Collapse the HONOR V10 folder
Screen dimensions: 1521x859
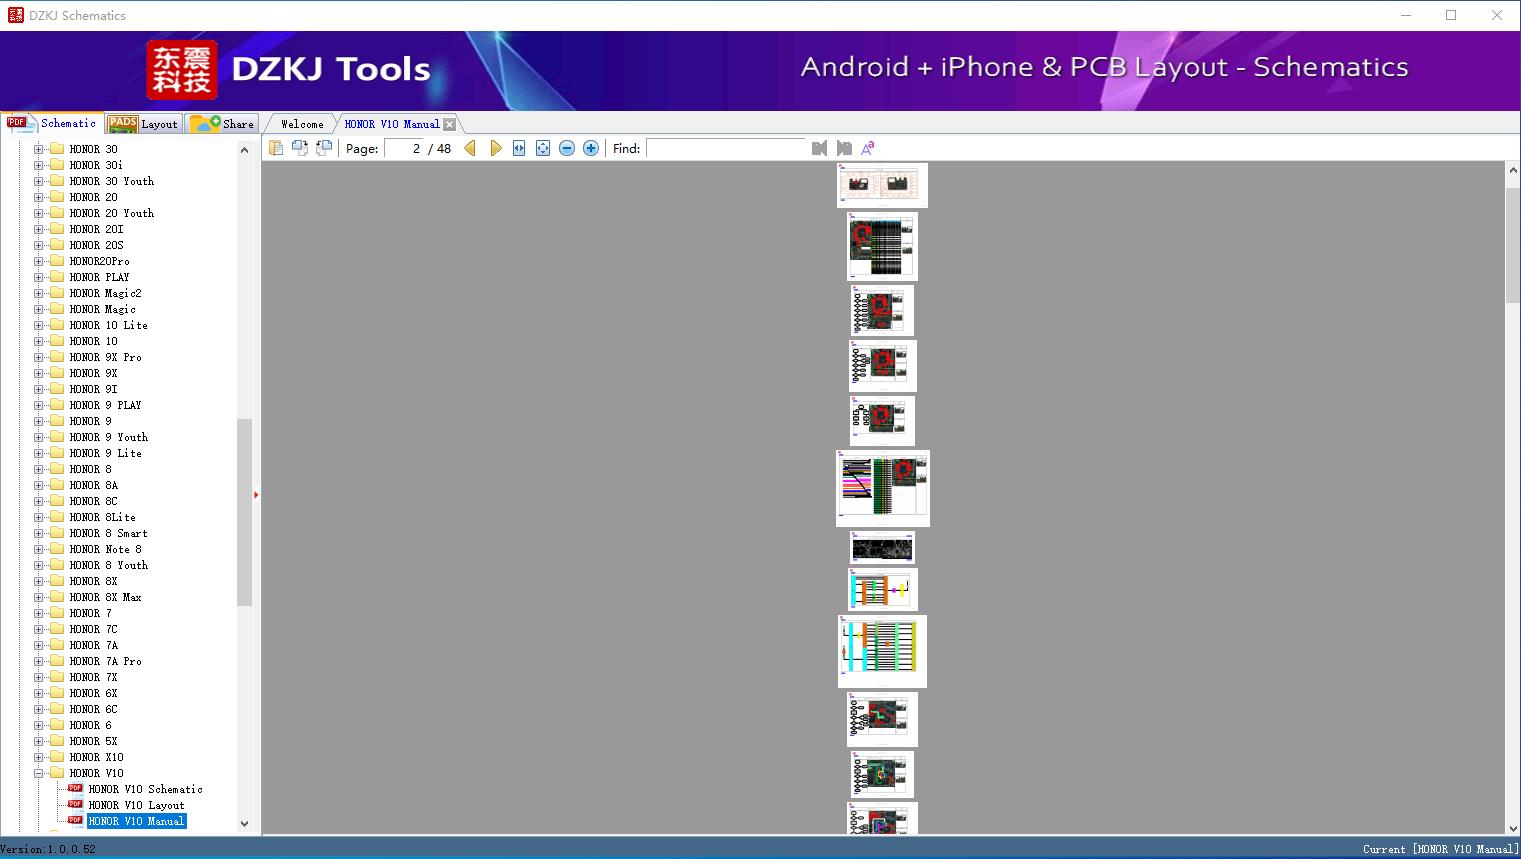38,773
